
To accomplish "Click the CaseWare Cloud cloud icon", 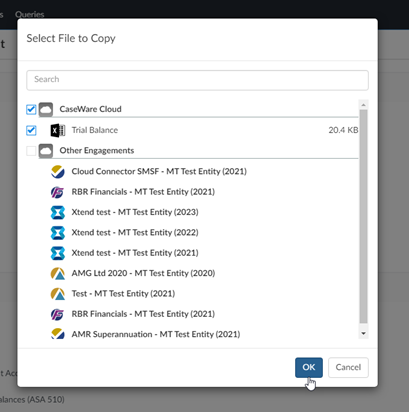I will click(46, 109).
